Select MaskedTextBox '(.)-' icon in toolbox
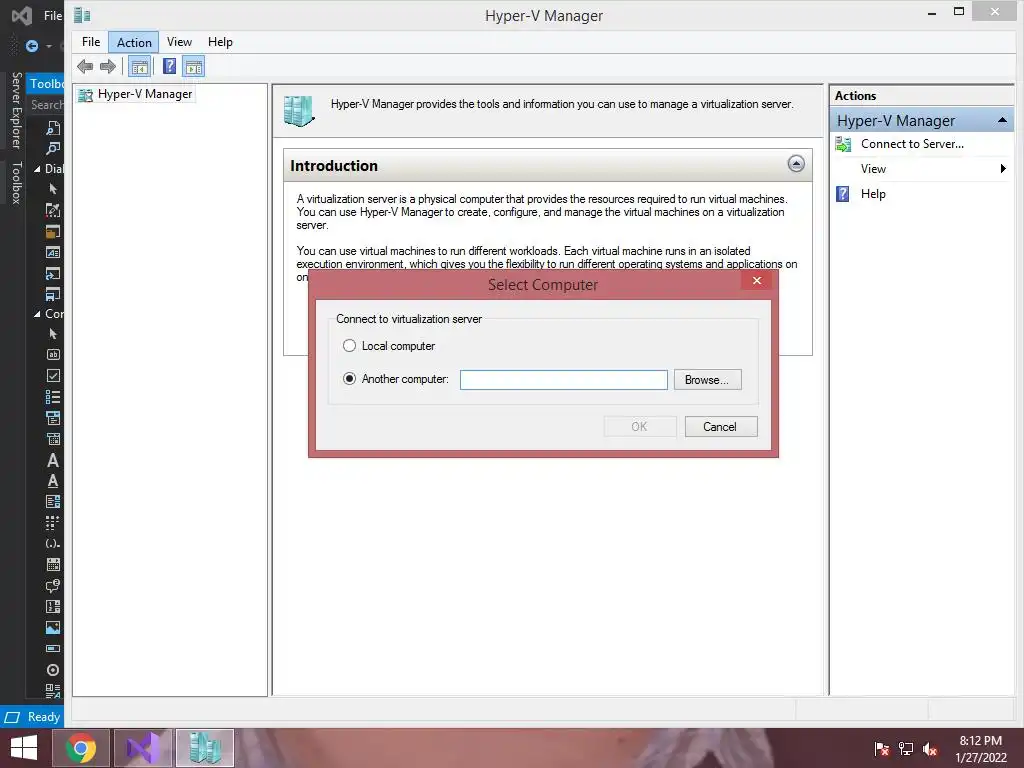This screenshot has width=1024, height=768. [53, 543]
